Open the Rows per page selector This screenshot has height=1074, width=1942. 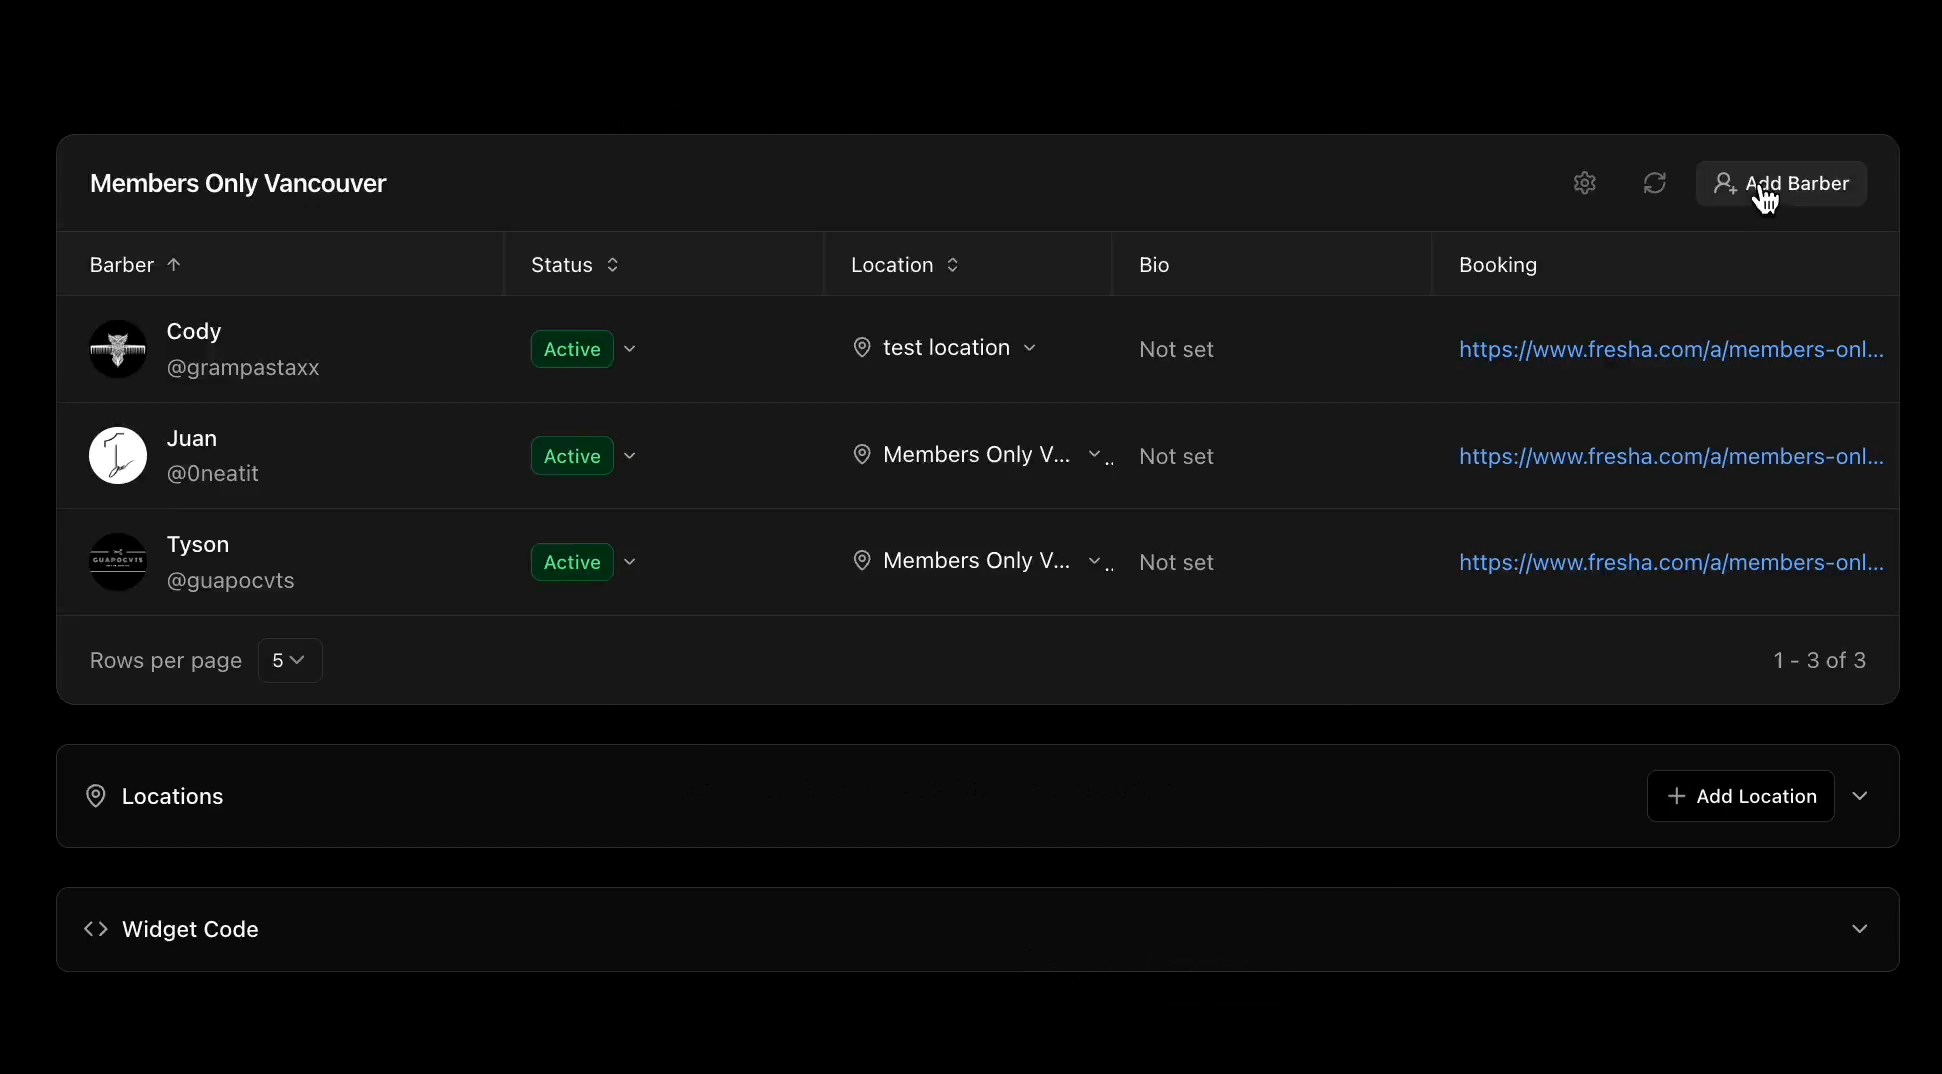click(x=289, y=660)
